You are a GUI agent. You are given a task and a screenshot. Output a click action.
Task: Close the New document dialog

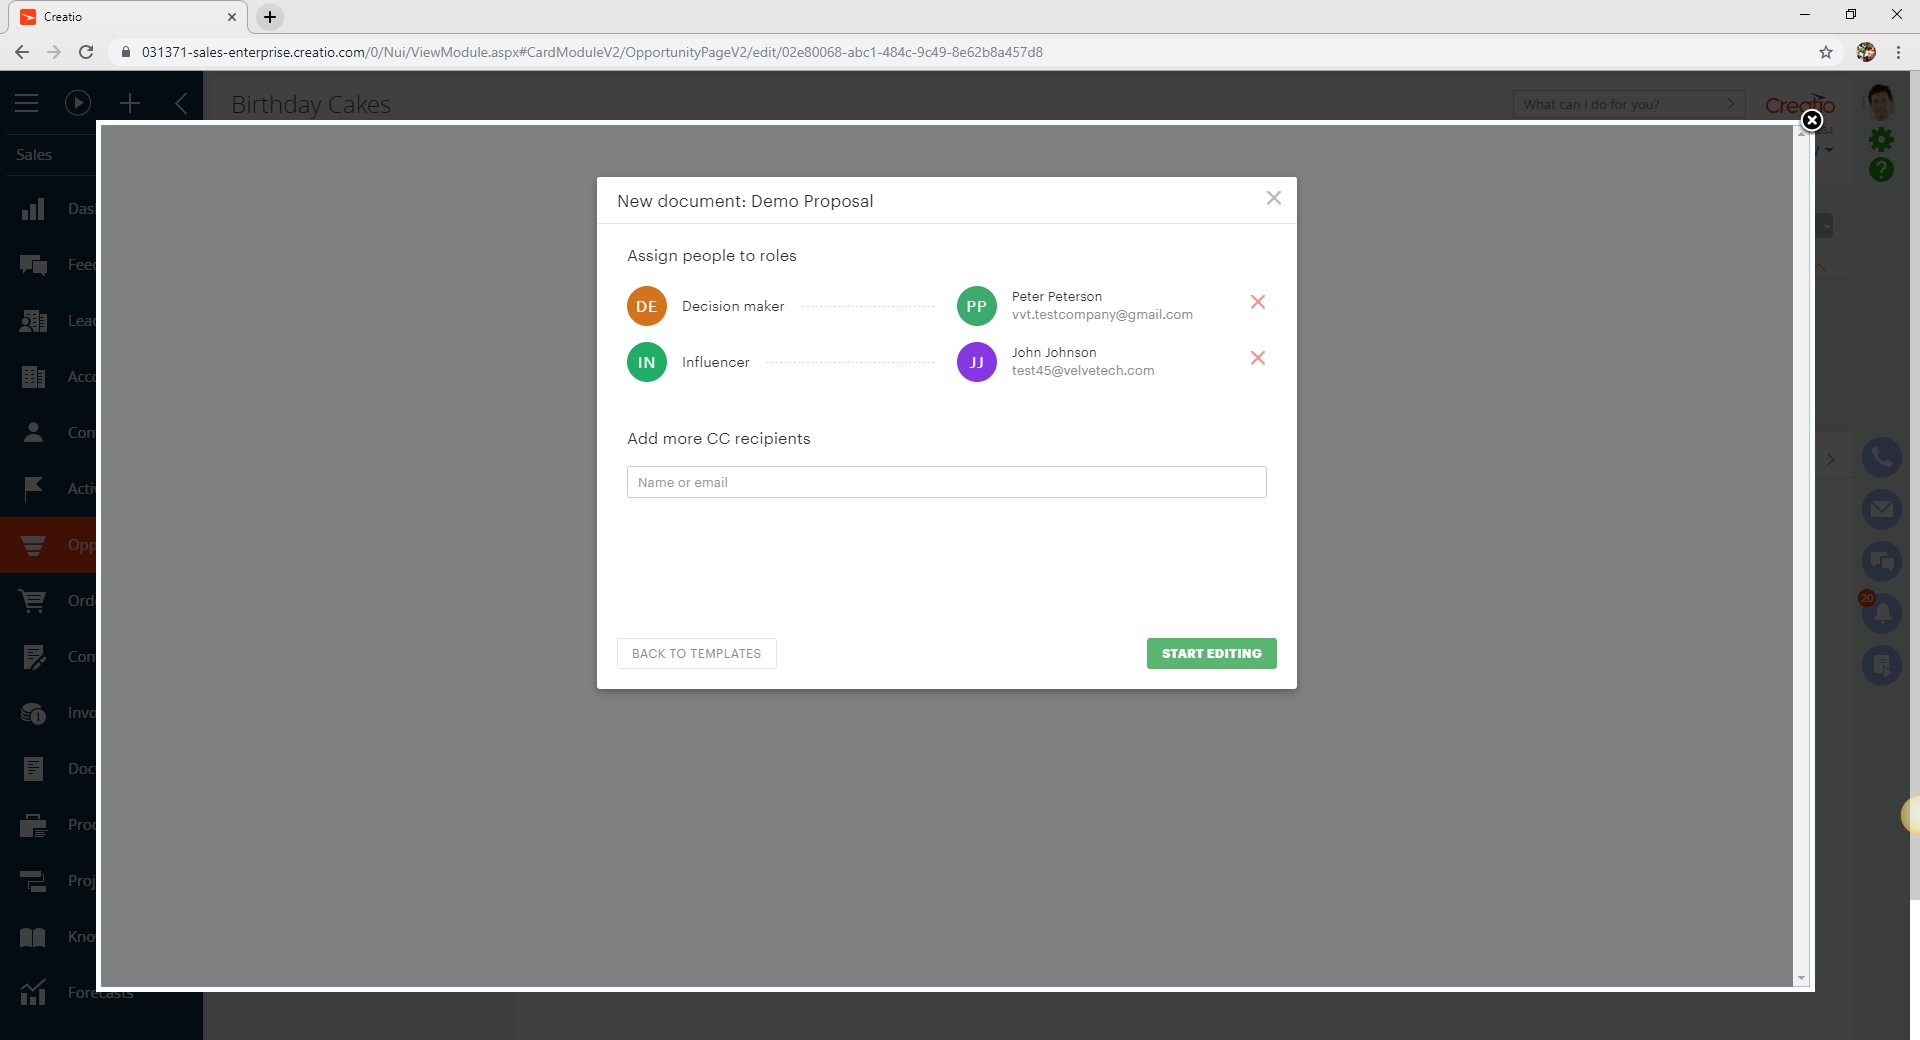pos(1273,198)
